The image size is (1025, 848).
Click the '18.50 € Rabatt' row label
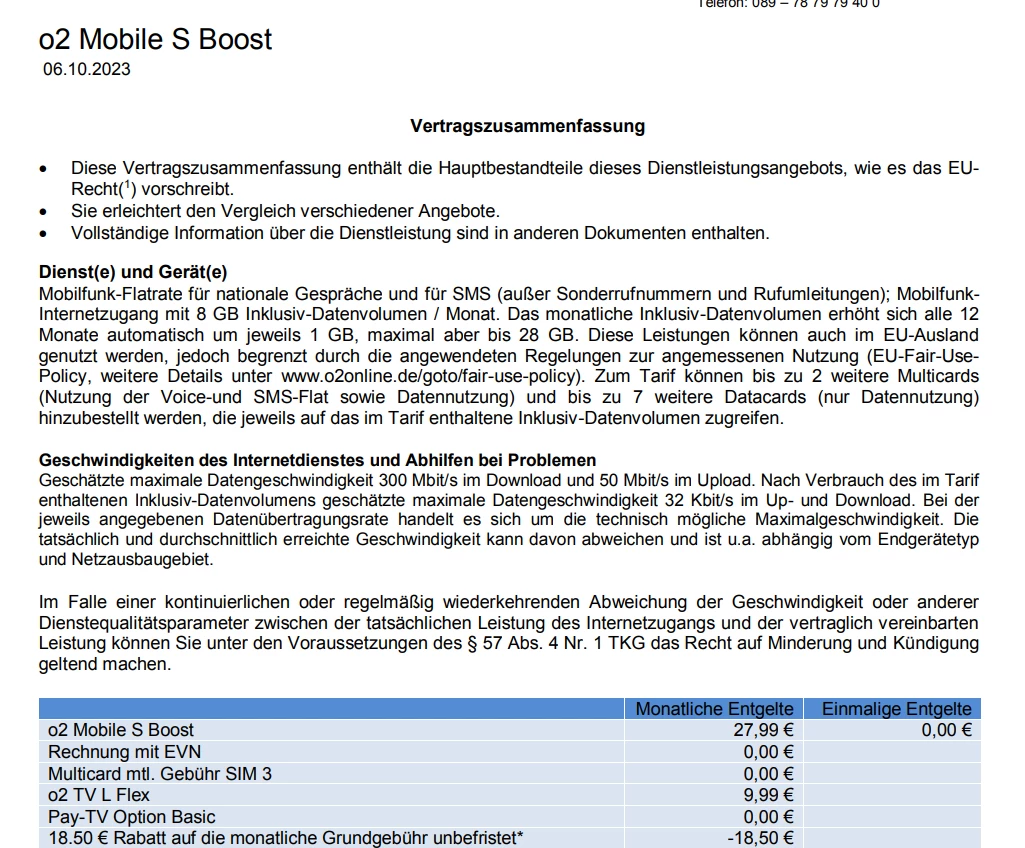tap(286, 838)
